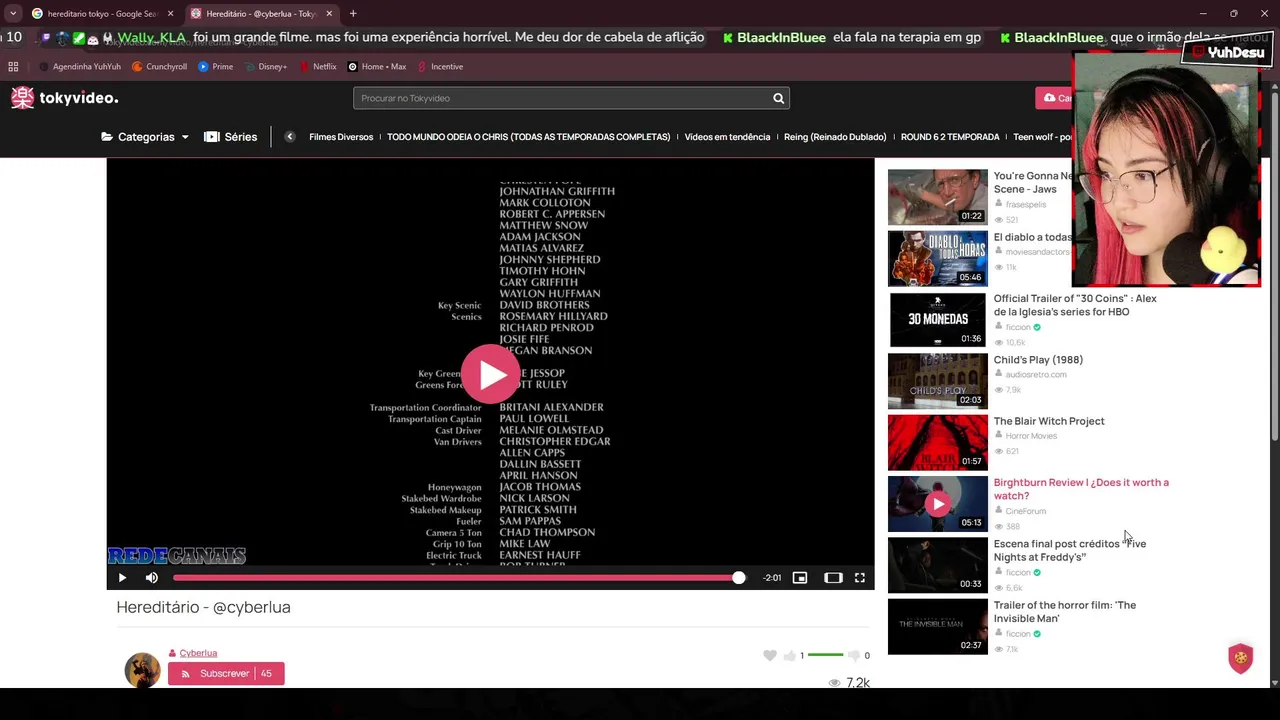Open the Cyberlua channel link
This screenshot has width=1280, height=720.
click(198, 653)
